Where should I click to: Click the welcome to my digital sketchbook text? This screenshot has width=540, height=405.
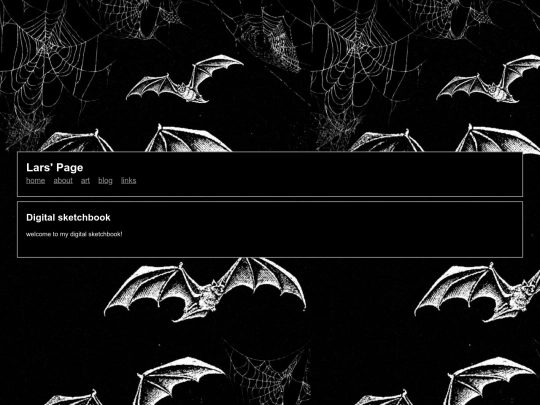pyautogui.click(x=74, y=234)
